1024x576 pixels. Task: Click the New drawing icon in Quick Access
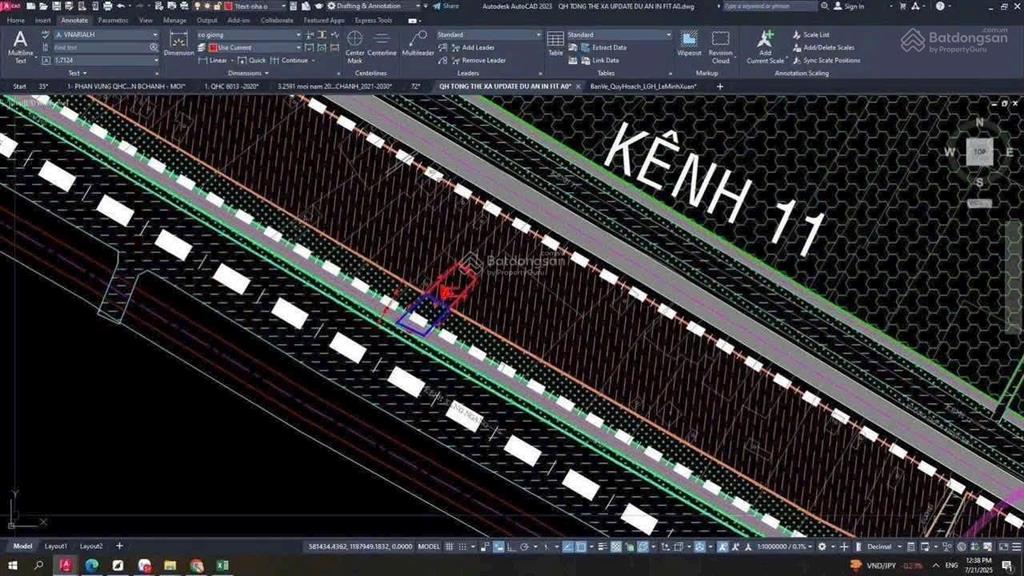click(31, 6)
